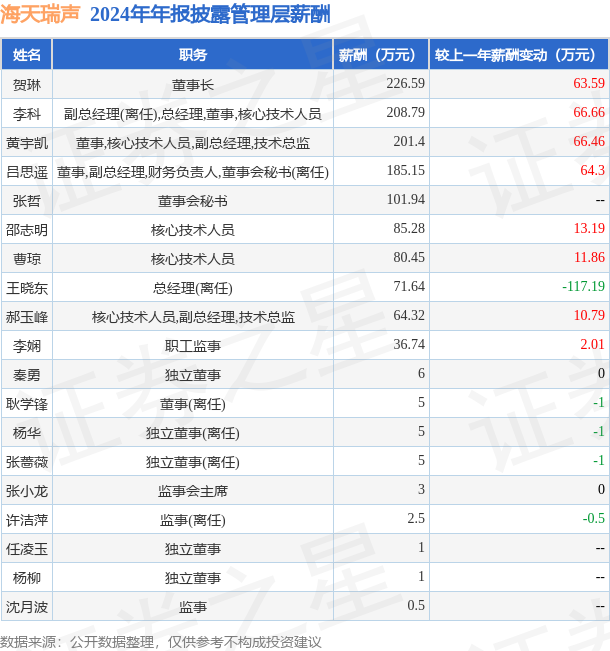Viewport: 610px width, 651px height.
Task: Click the change value -117.19
Action: (x=583, y=286)
